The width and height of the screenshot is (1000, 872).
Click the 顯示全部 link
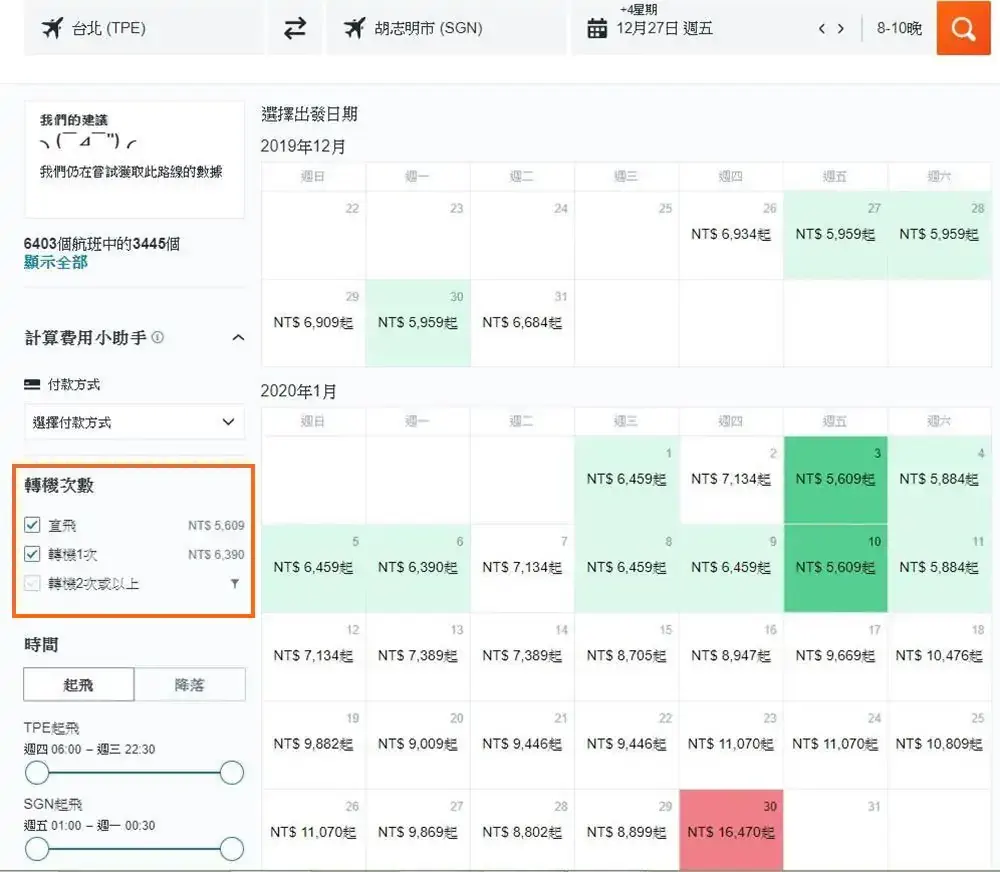pyautogui.click(x=56, y=262)
